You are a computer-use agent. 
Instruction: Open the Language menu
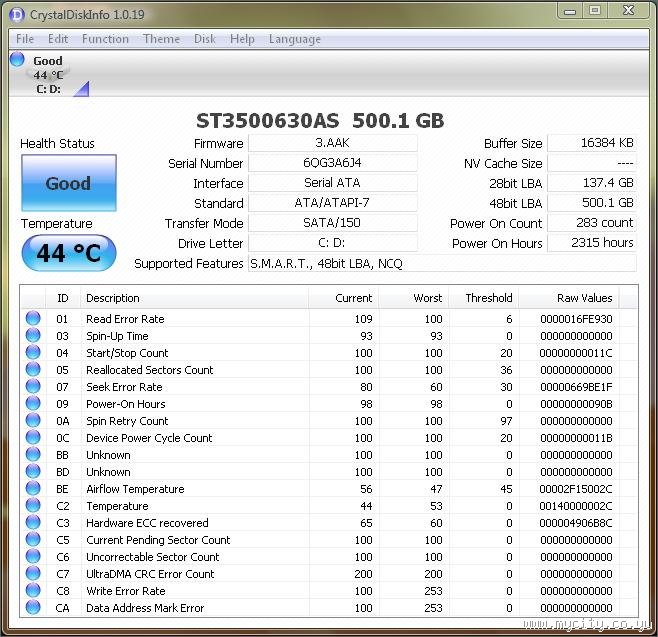tap(294, 39)
